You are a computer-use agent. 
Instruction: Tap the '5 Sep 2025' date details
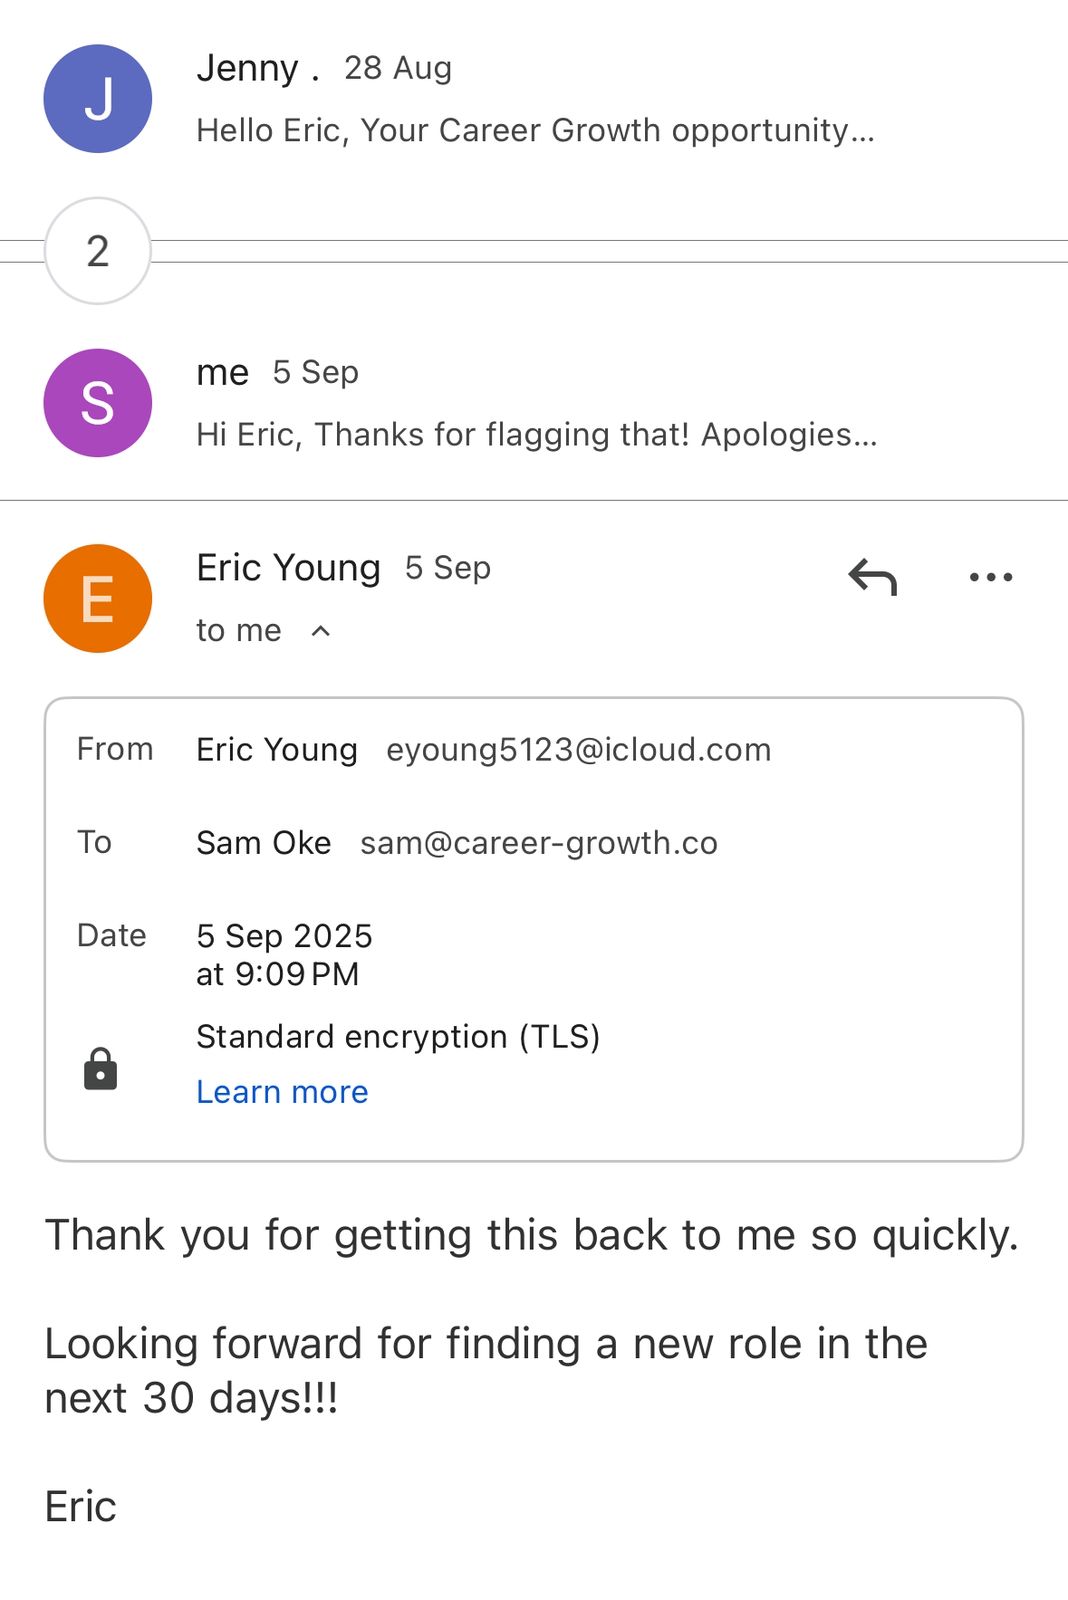tap(284, 936)
